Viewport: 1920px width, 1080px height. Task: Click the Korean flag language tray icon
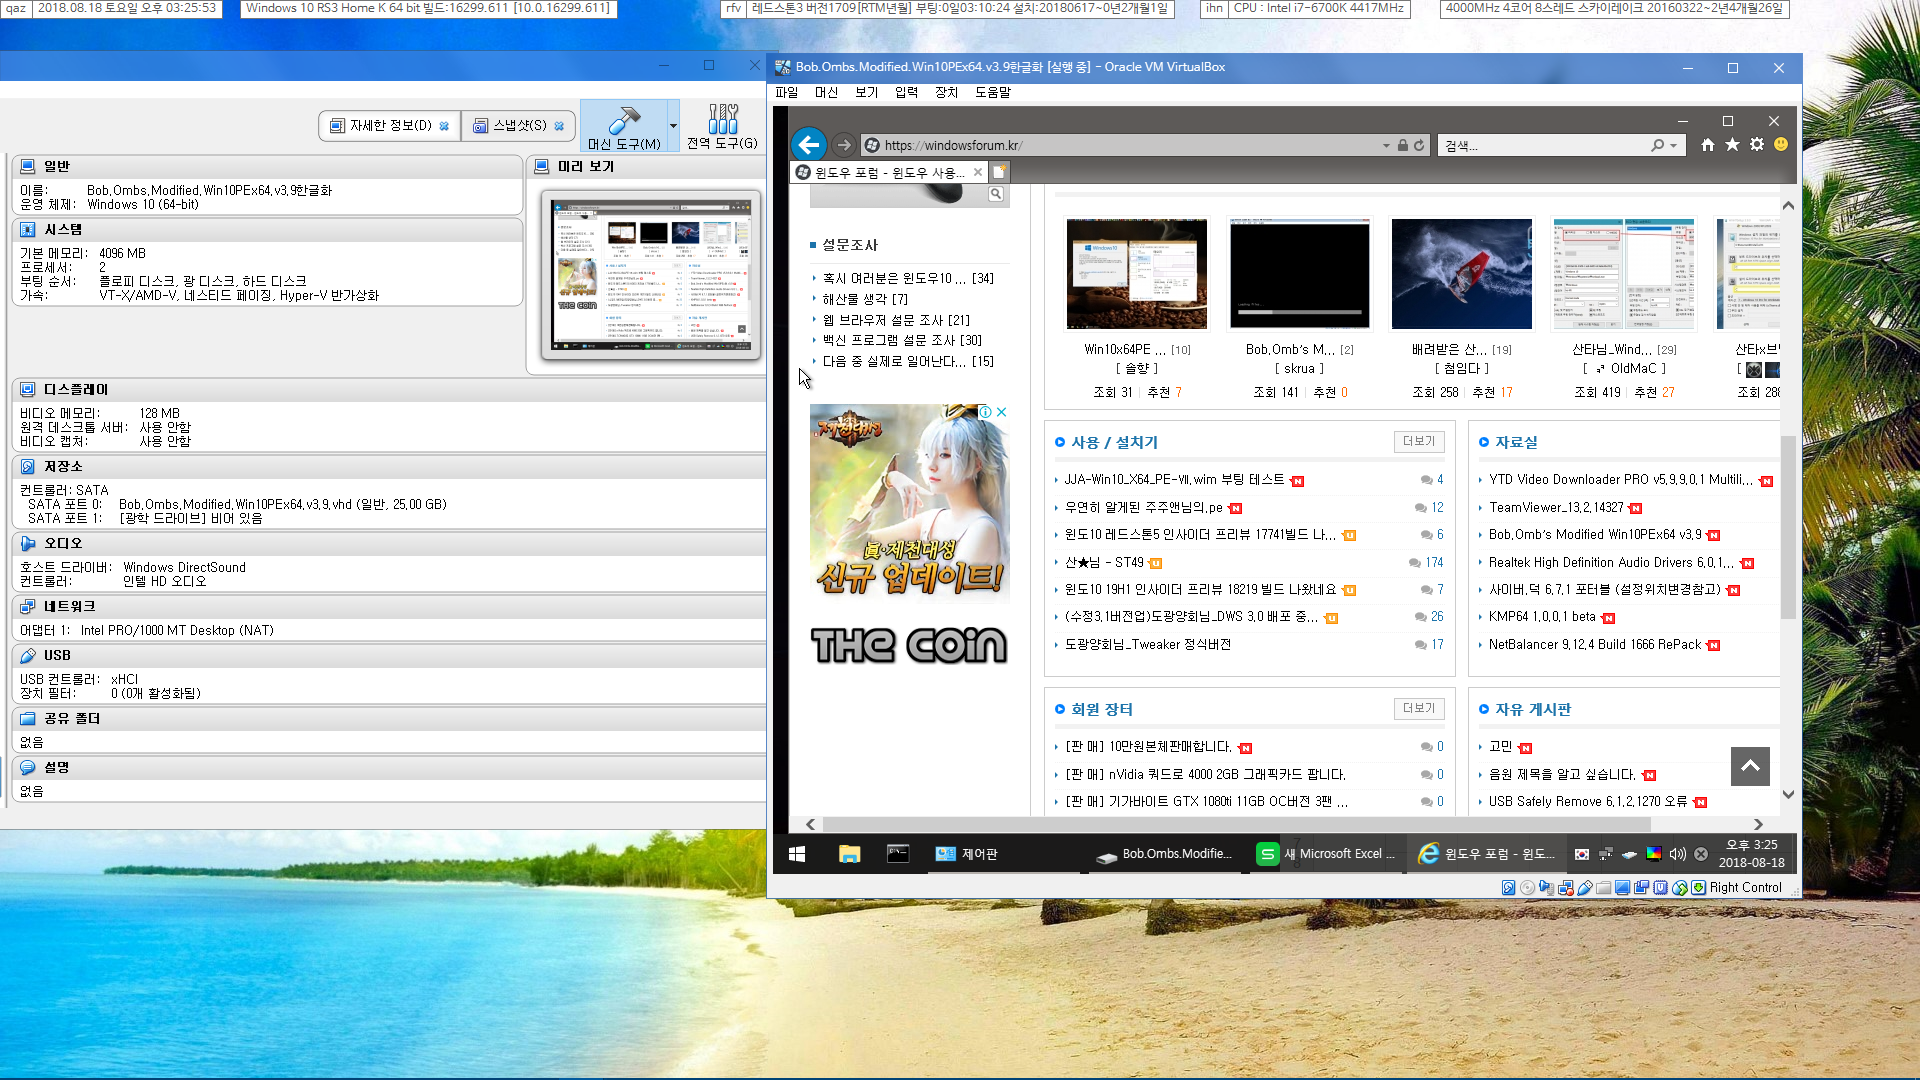[x=1582, y=854]
